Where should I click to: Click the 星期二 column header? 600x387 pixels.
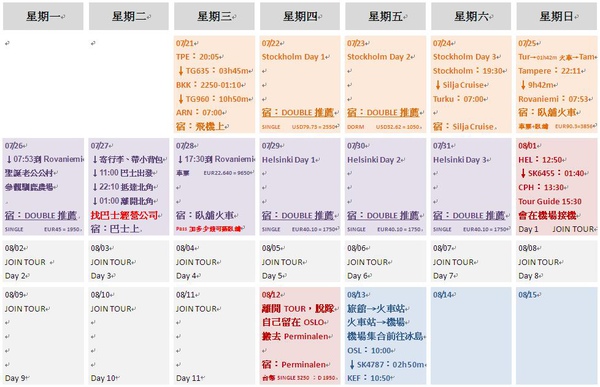coord(129,16)
